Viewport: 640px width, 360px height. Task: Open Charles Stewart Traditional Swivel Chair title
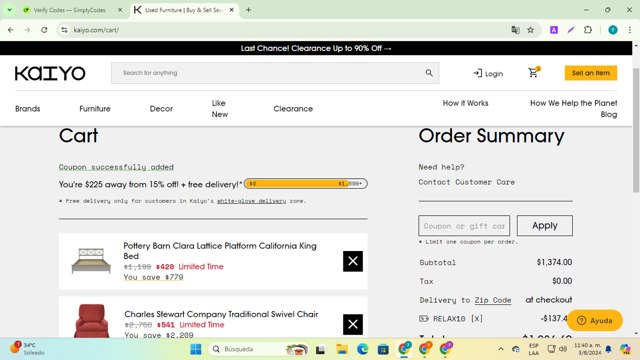click(221, 314)
